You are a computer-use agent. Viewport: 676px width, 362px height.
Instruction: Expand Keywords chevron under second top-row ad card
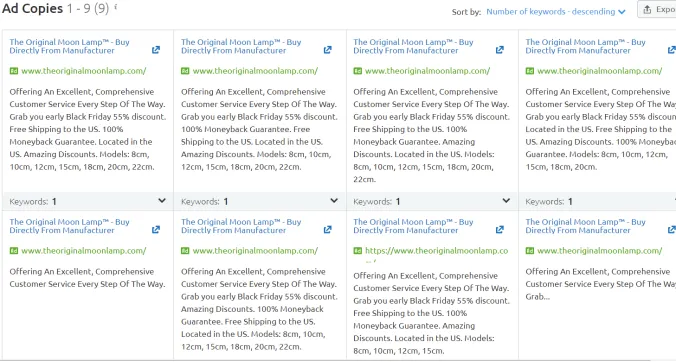click(334, 200)
